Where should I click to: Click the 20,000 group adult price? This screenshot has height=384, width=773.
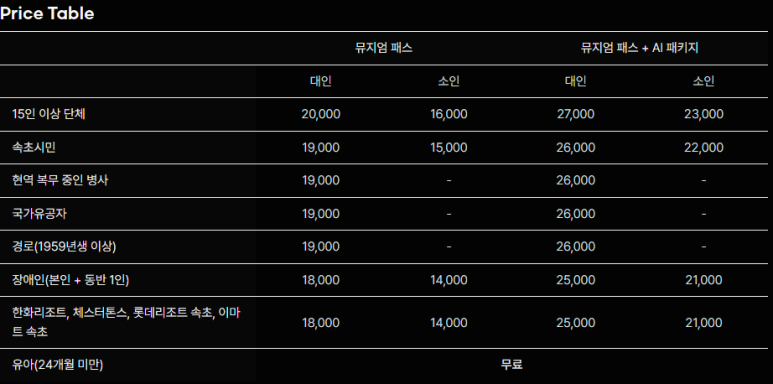click(x=320, y=114)
